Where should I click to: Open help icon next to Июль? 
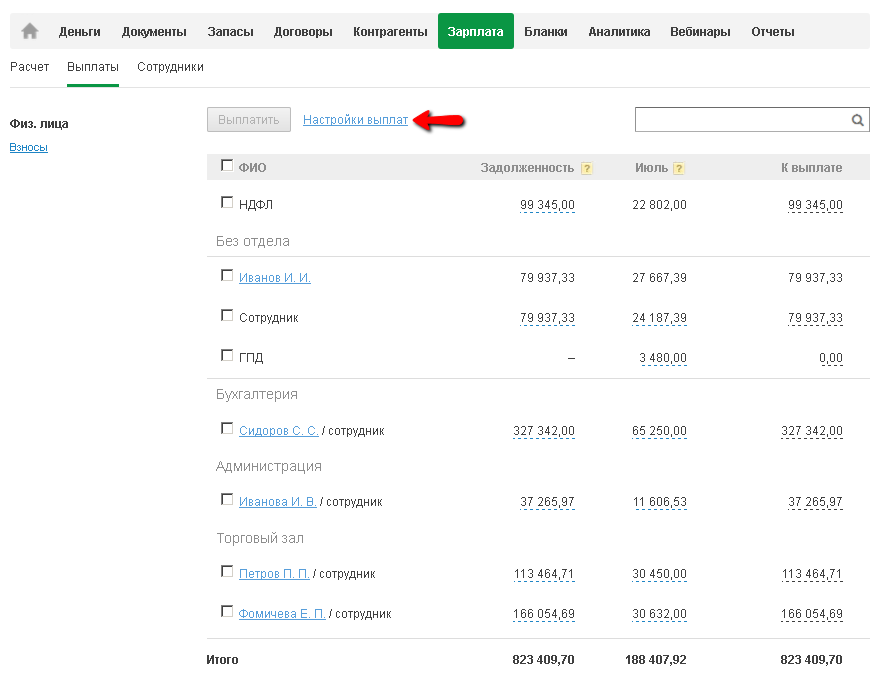click(679, 169)
